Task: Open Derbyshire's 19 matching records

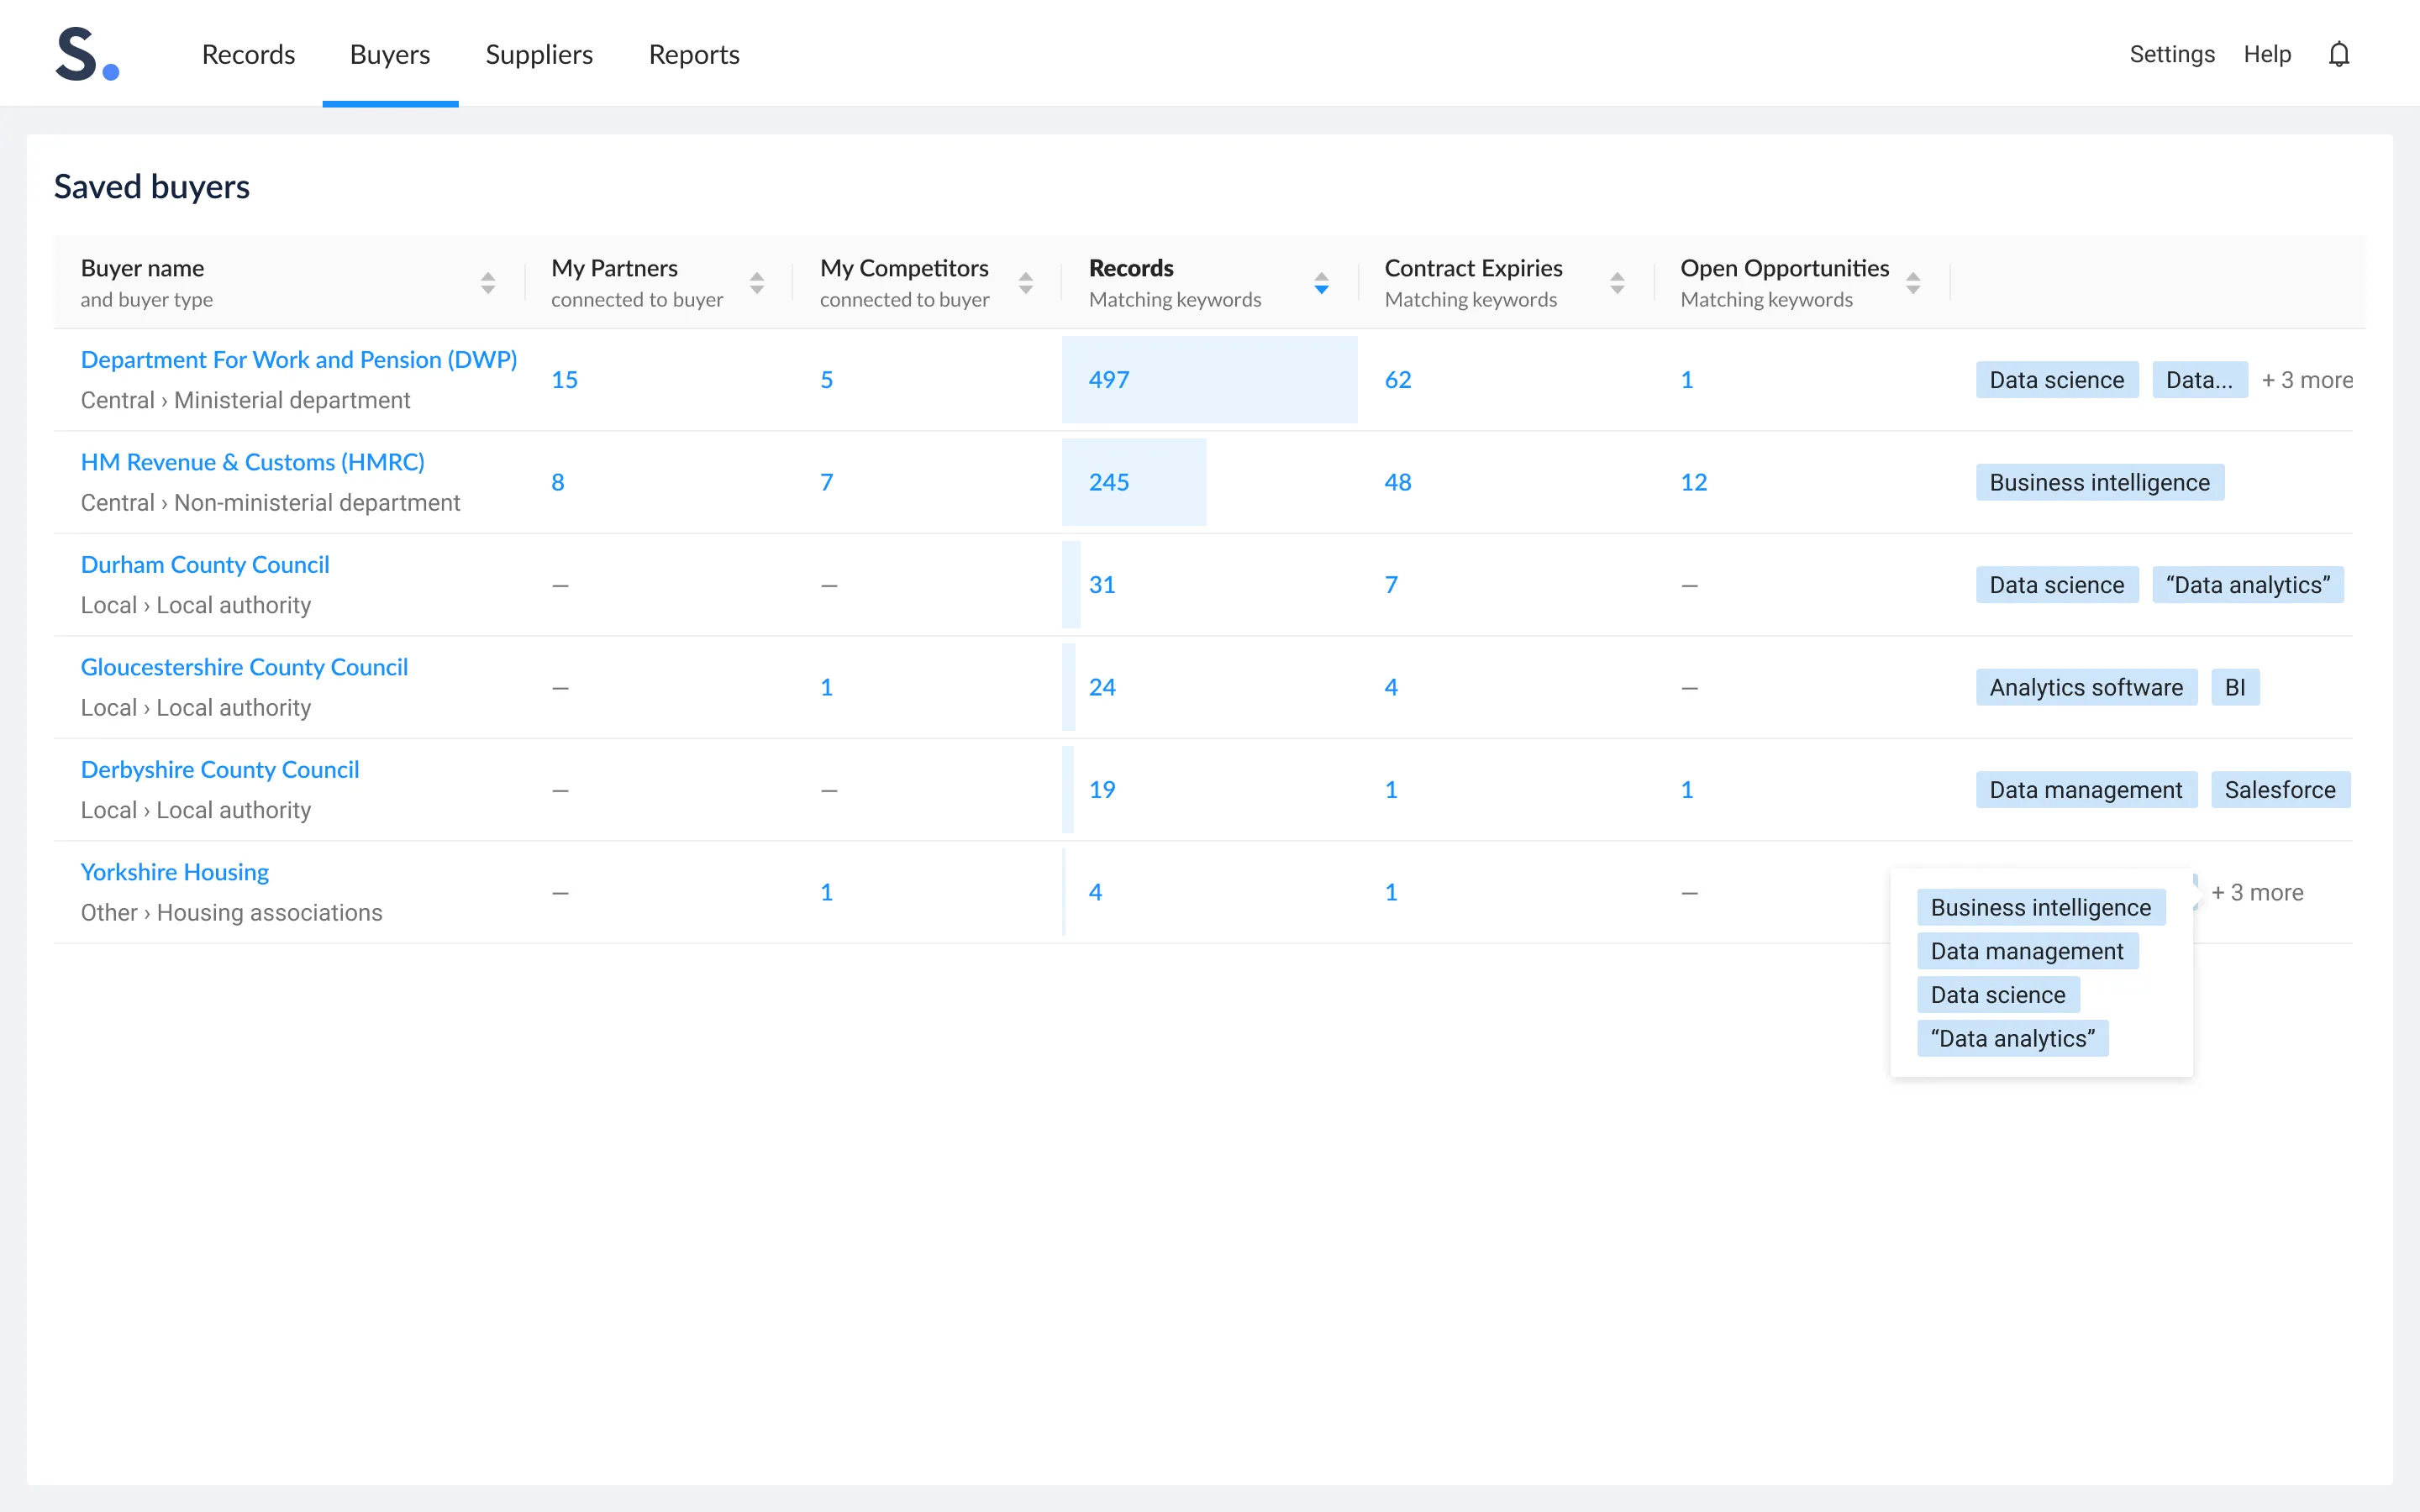Action: [1102, 790]
